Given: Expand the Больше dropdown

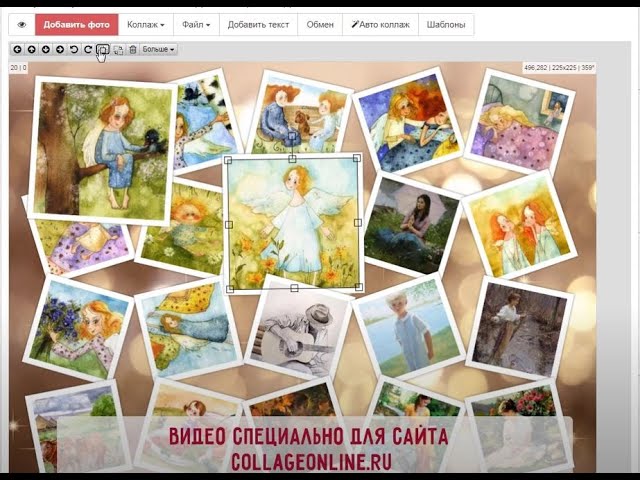Looking at the screenshot, I should pos(158,49).
